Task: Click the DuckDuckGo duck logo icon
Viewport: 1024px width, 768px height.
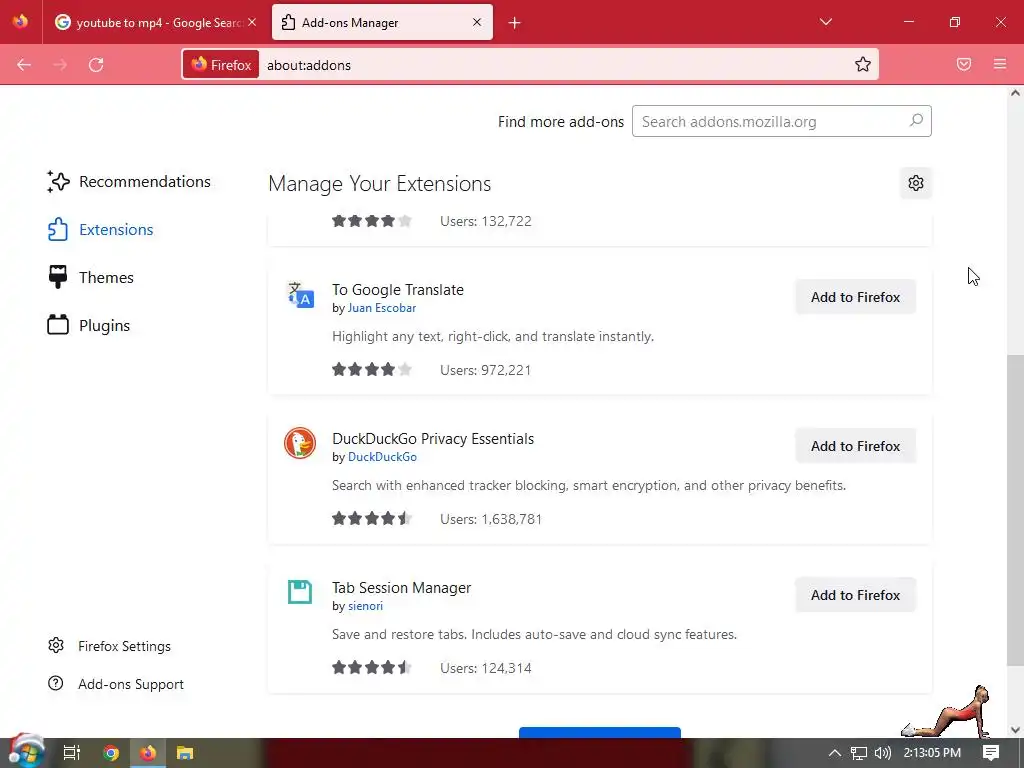Action: click(300, 443)
